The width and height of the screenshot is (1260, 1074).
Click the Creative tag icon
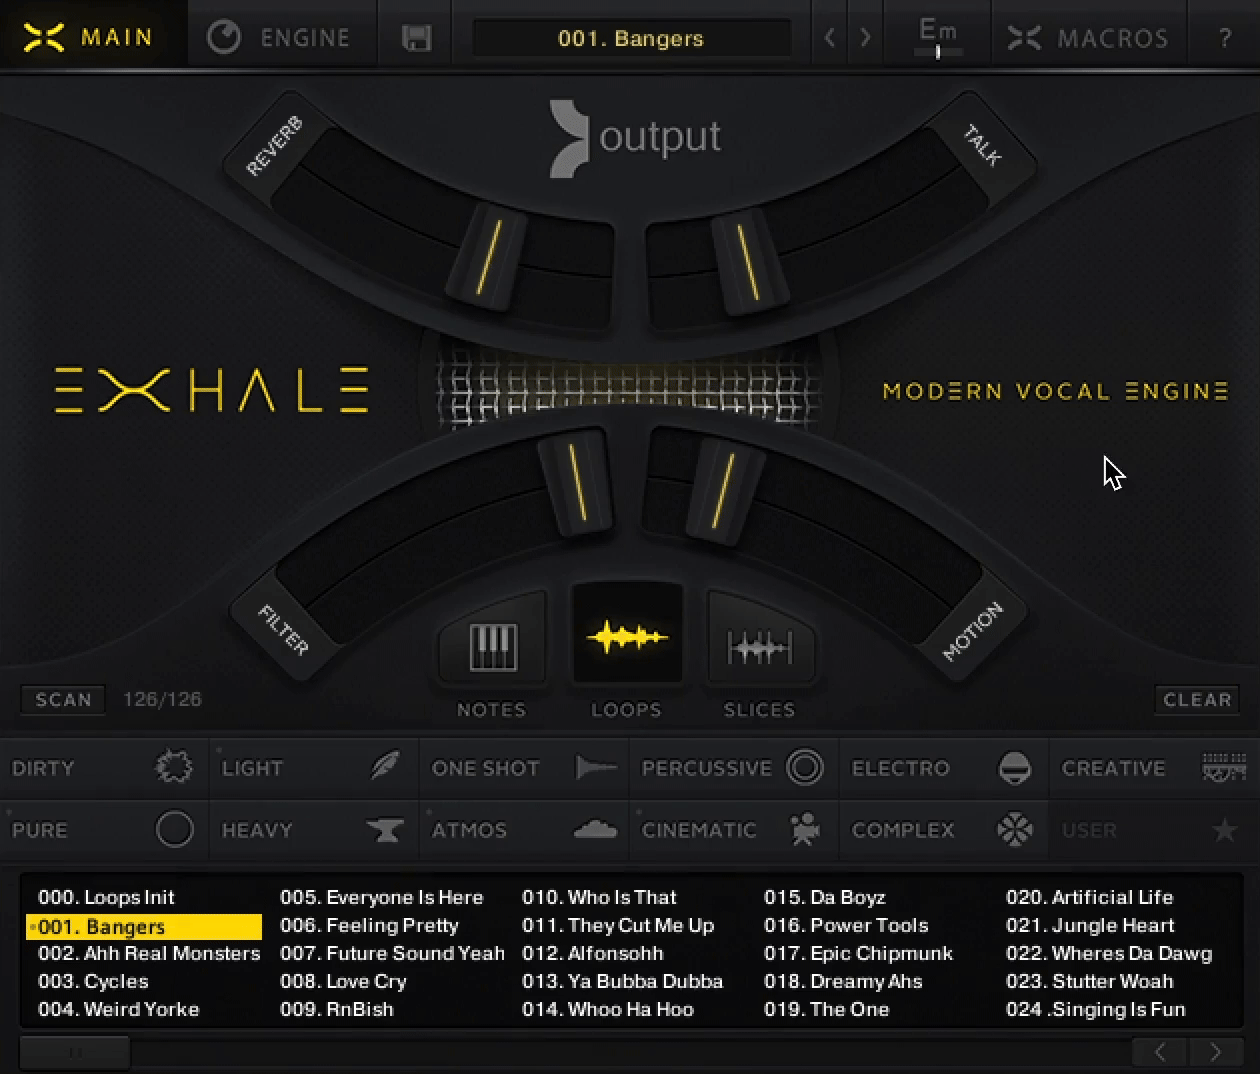point(1224,767)
